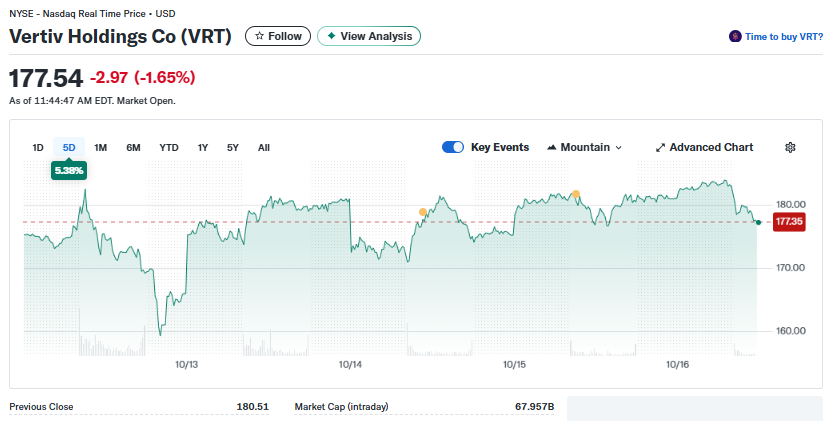Click the Mountain chart type icon
The height and width of the screenshot is (421, 834).
point(552,147)
